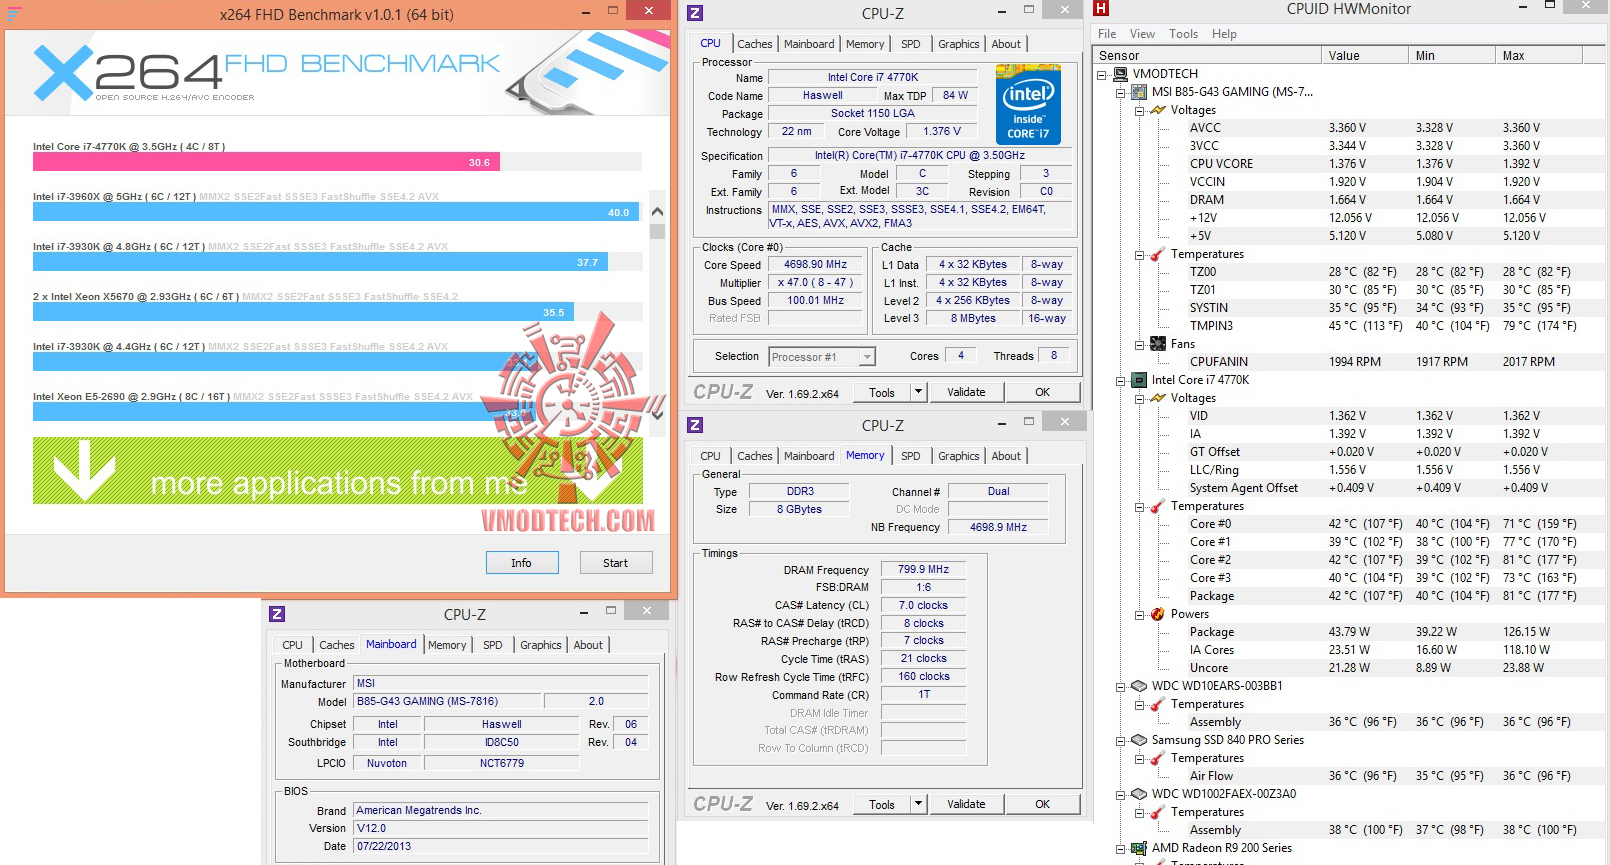
Task: Collapse the Fans tree node
Action: tap(1139, 344)
